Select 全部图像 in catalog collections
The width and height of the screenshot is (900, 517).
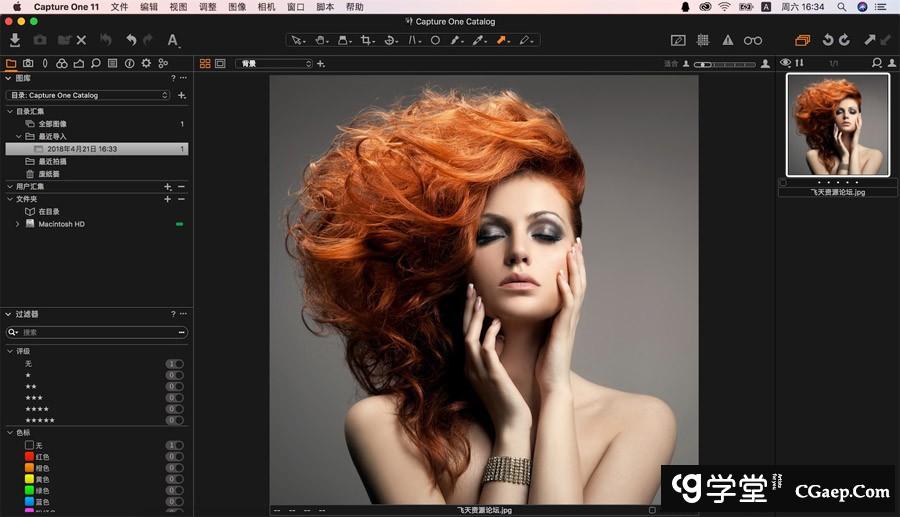pyautogui.click(x=52, y=124)
